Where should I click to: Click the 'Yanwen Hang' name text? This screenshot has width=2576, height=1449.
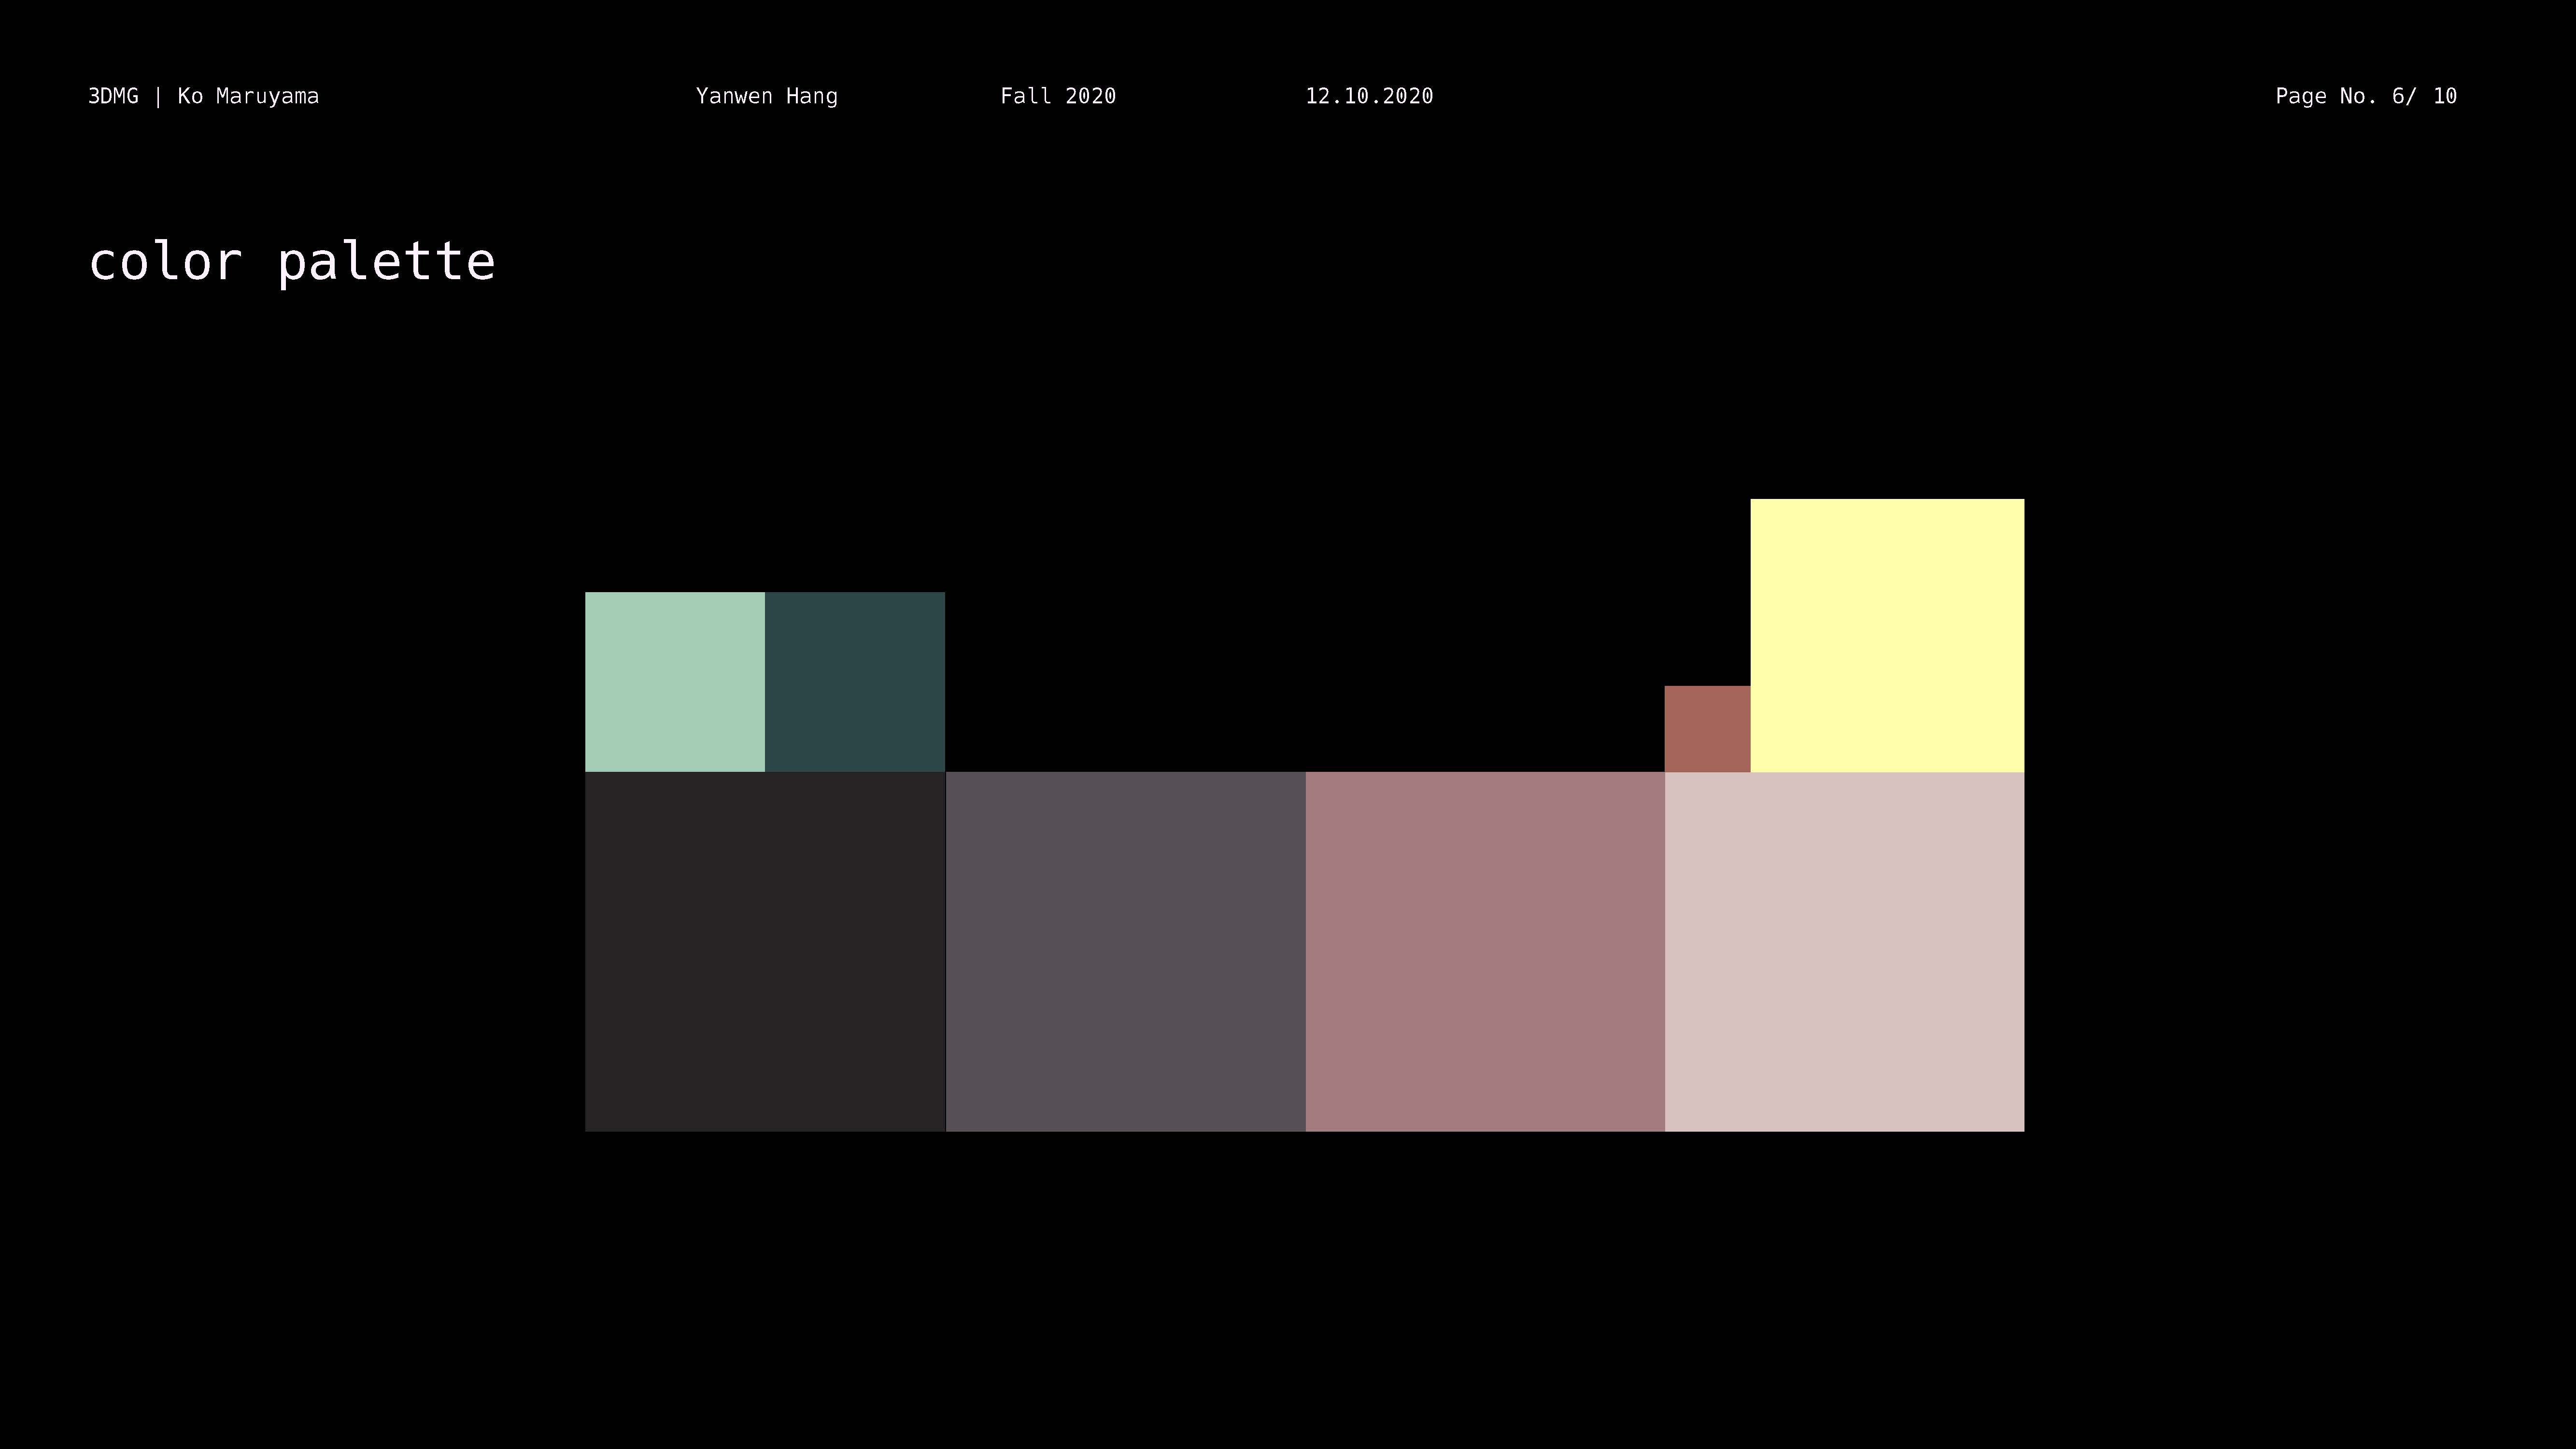766,96
